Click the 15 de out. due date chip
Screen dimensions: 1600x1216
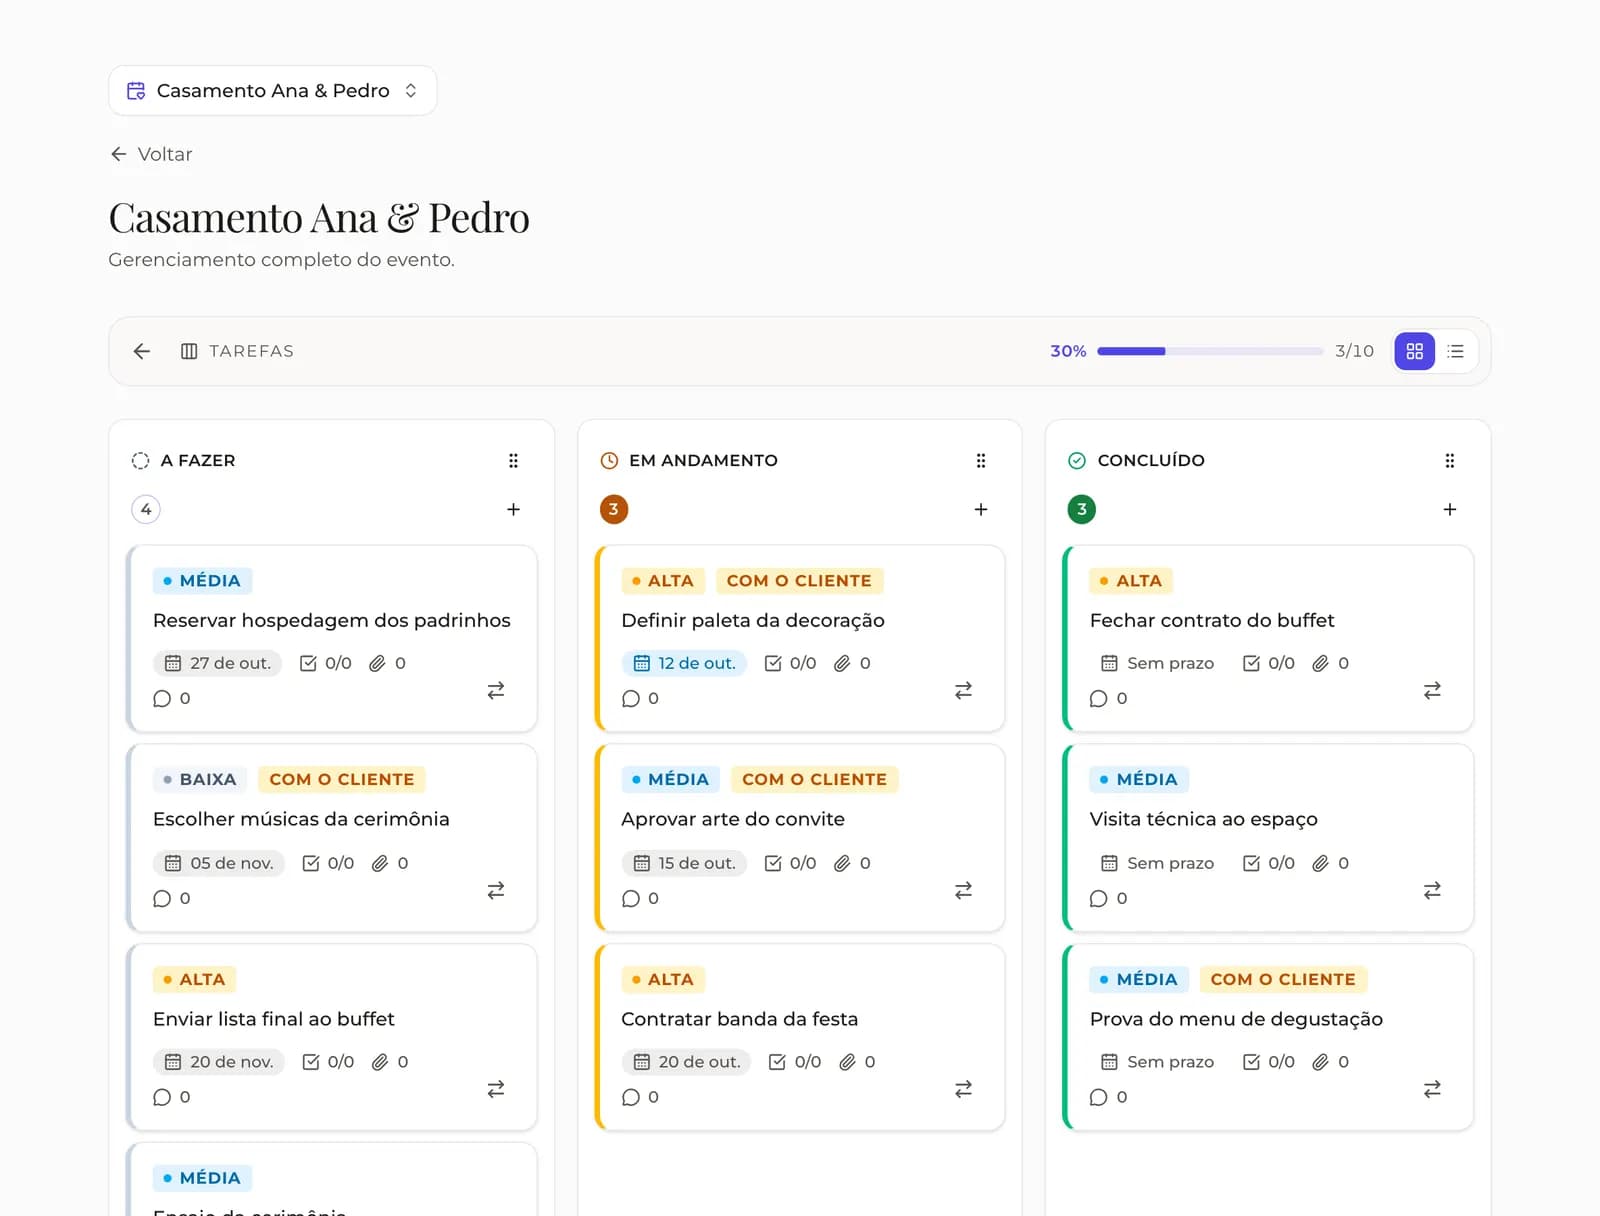pos(684,863)
